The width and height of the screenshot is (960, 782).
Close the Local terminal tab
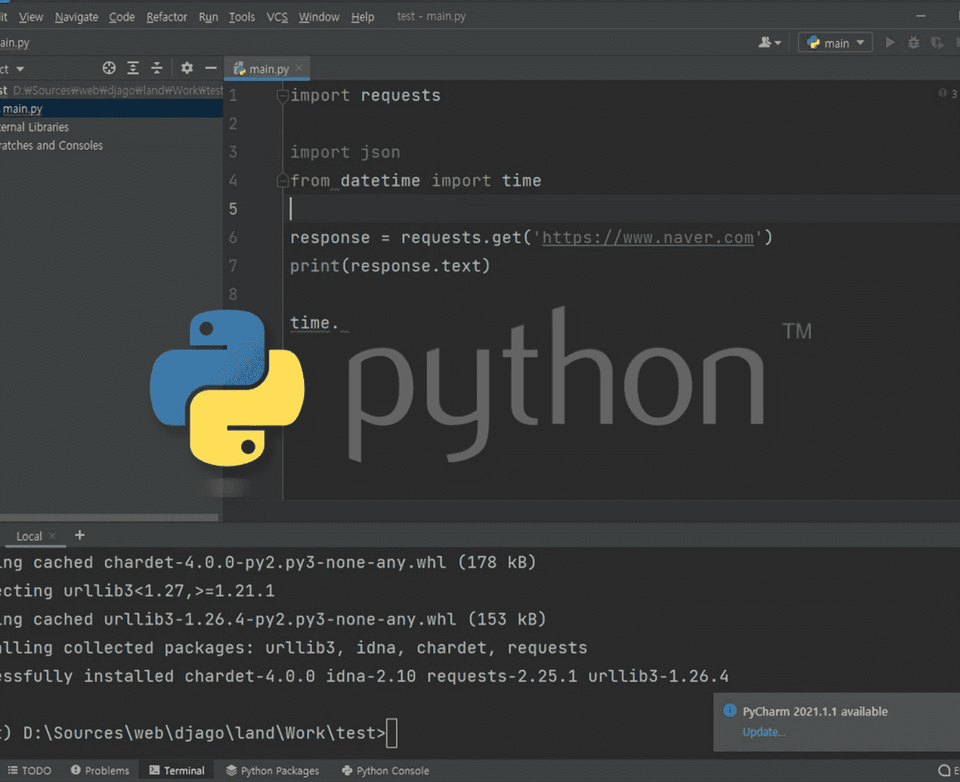[53, 536]
